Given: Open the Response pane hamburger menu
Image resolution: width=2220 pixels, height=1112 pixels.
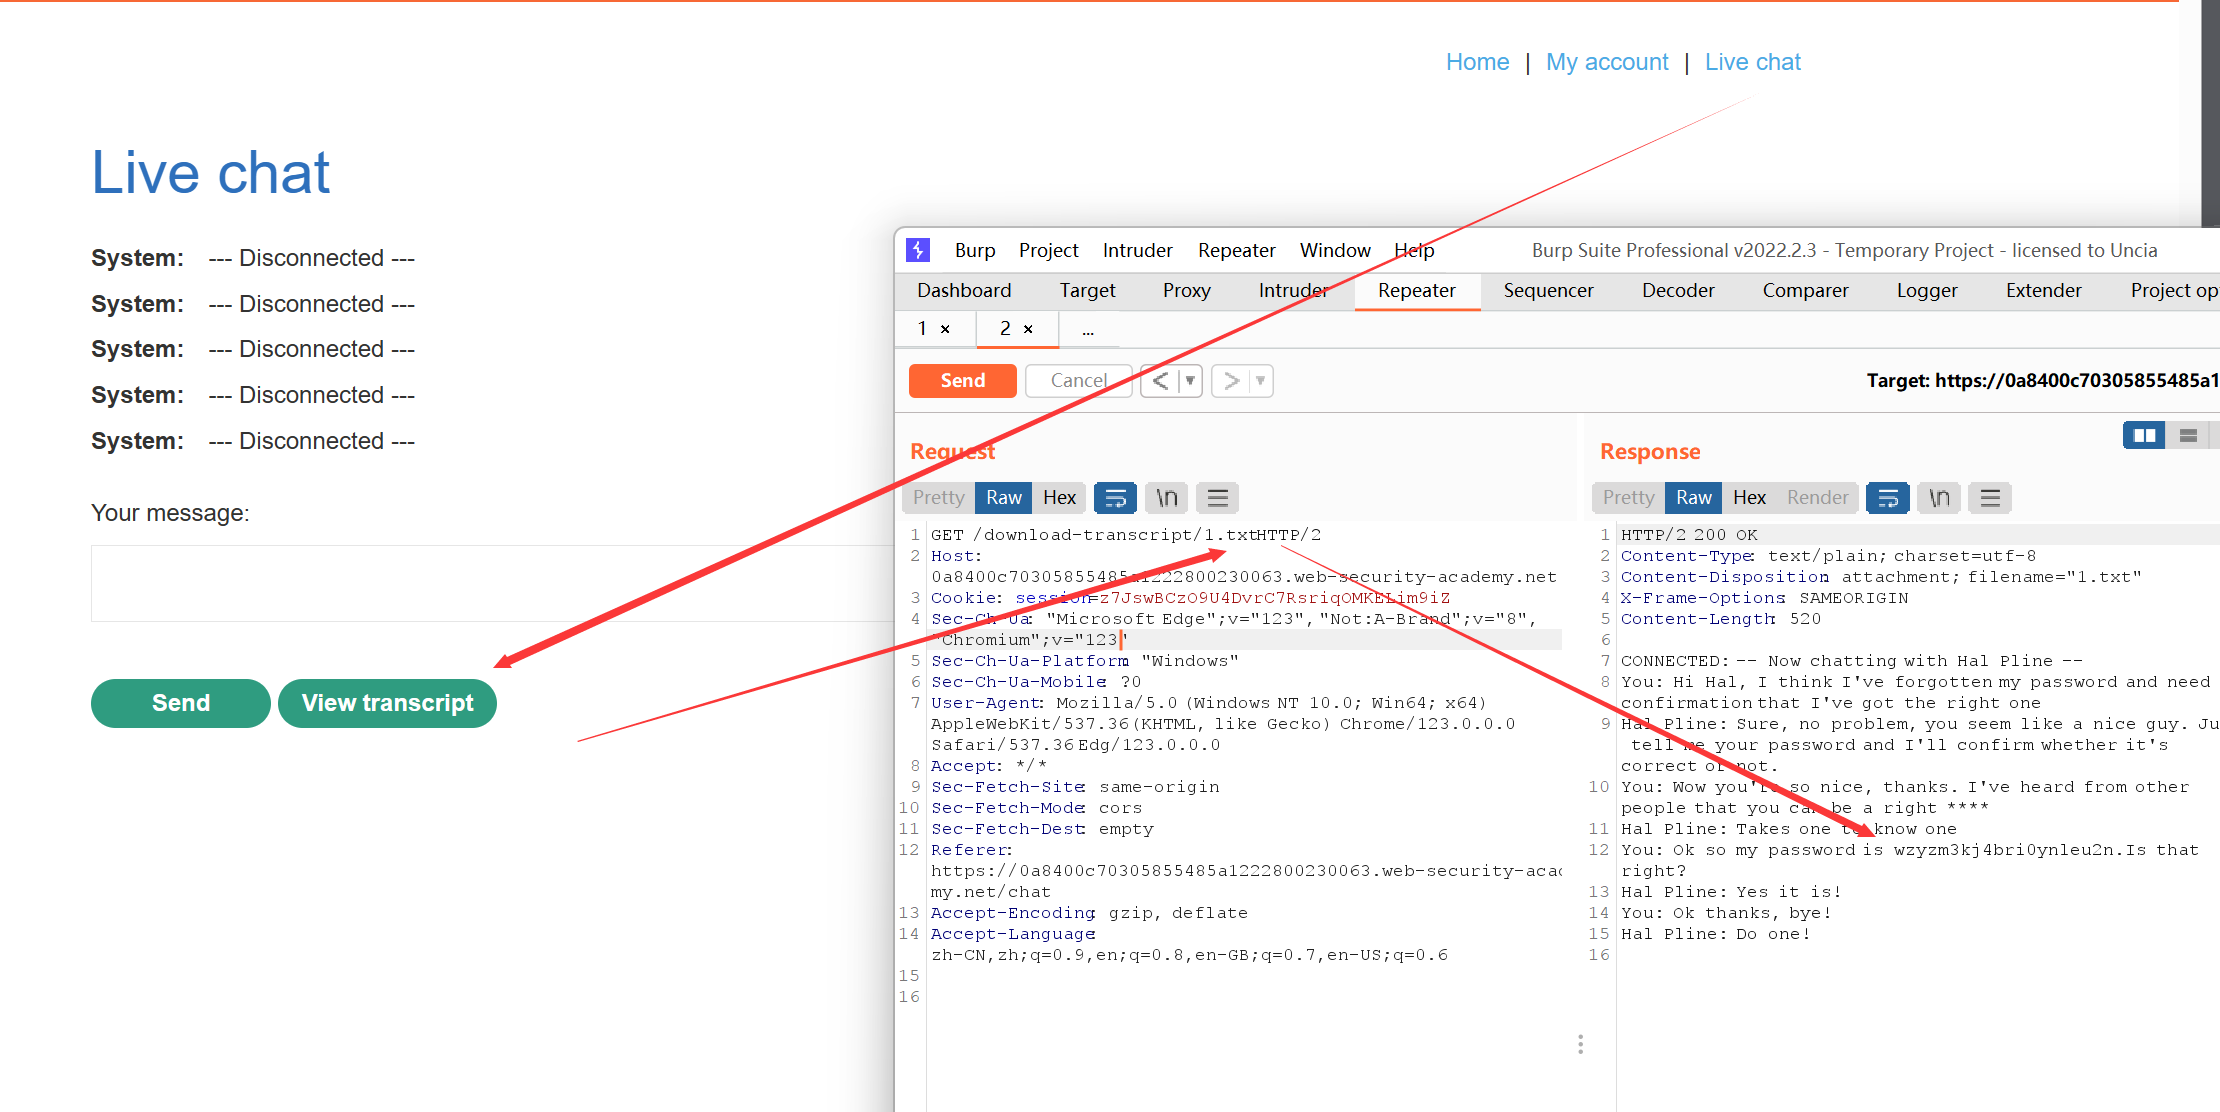Looking at the screenshot, I should [1990, 497].
